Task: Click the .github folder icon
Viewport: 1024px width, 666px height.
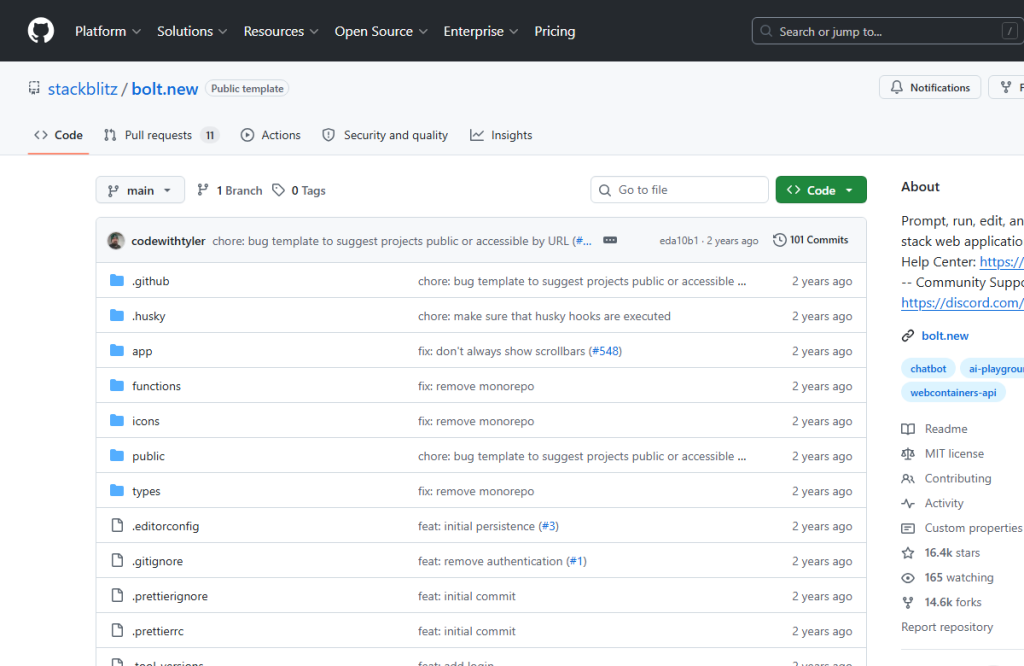Action: 117,281
